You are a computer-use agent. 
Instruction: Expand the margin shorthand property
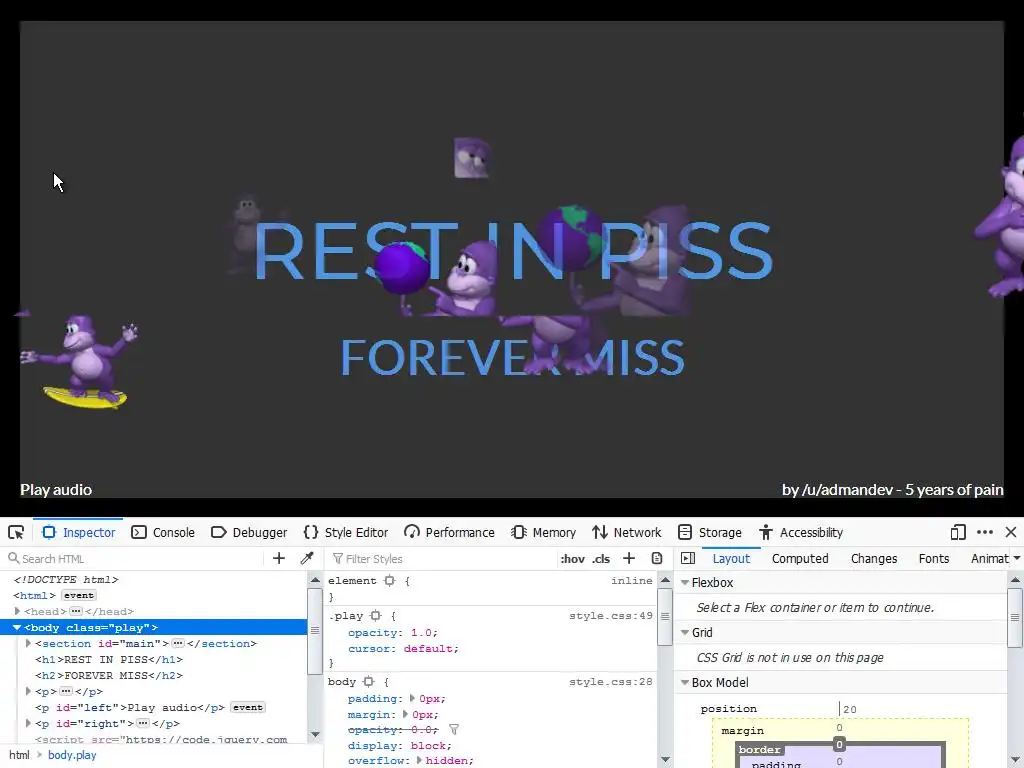pyautogui.click(x=405, y=714)
